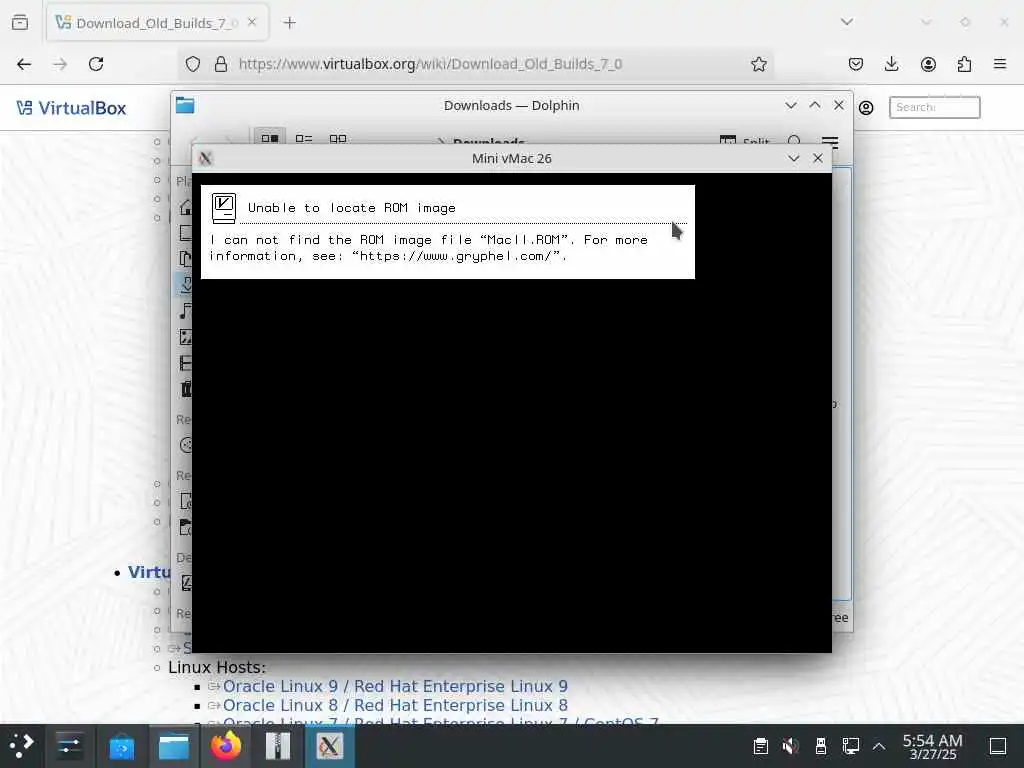Screen dimensions: 1024x768
Task: Open Discover software center from taskbar
Action: (121, 746)
